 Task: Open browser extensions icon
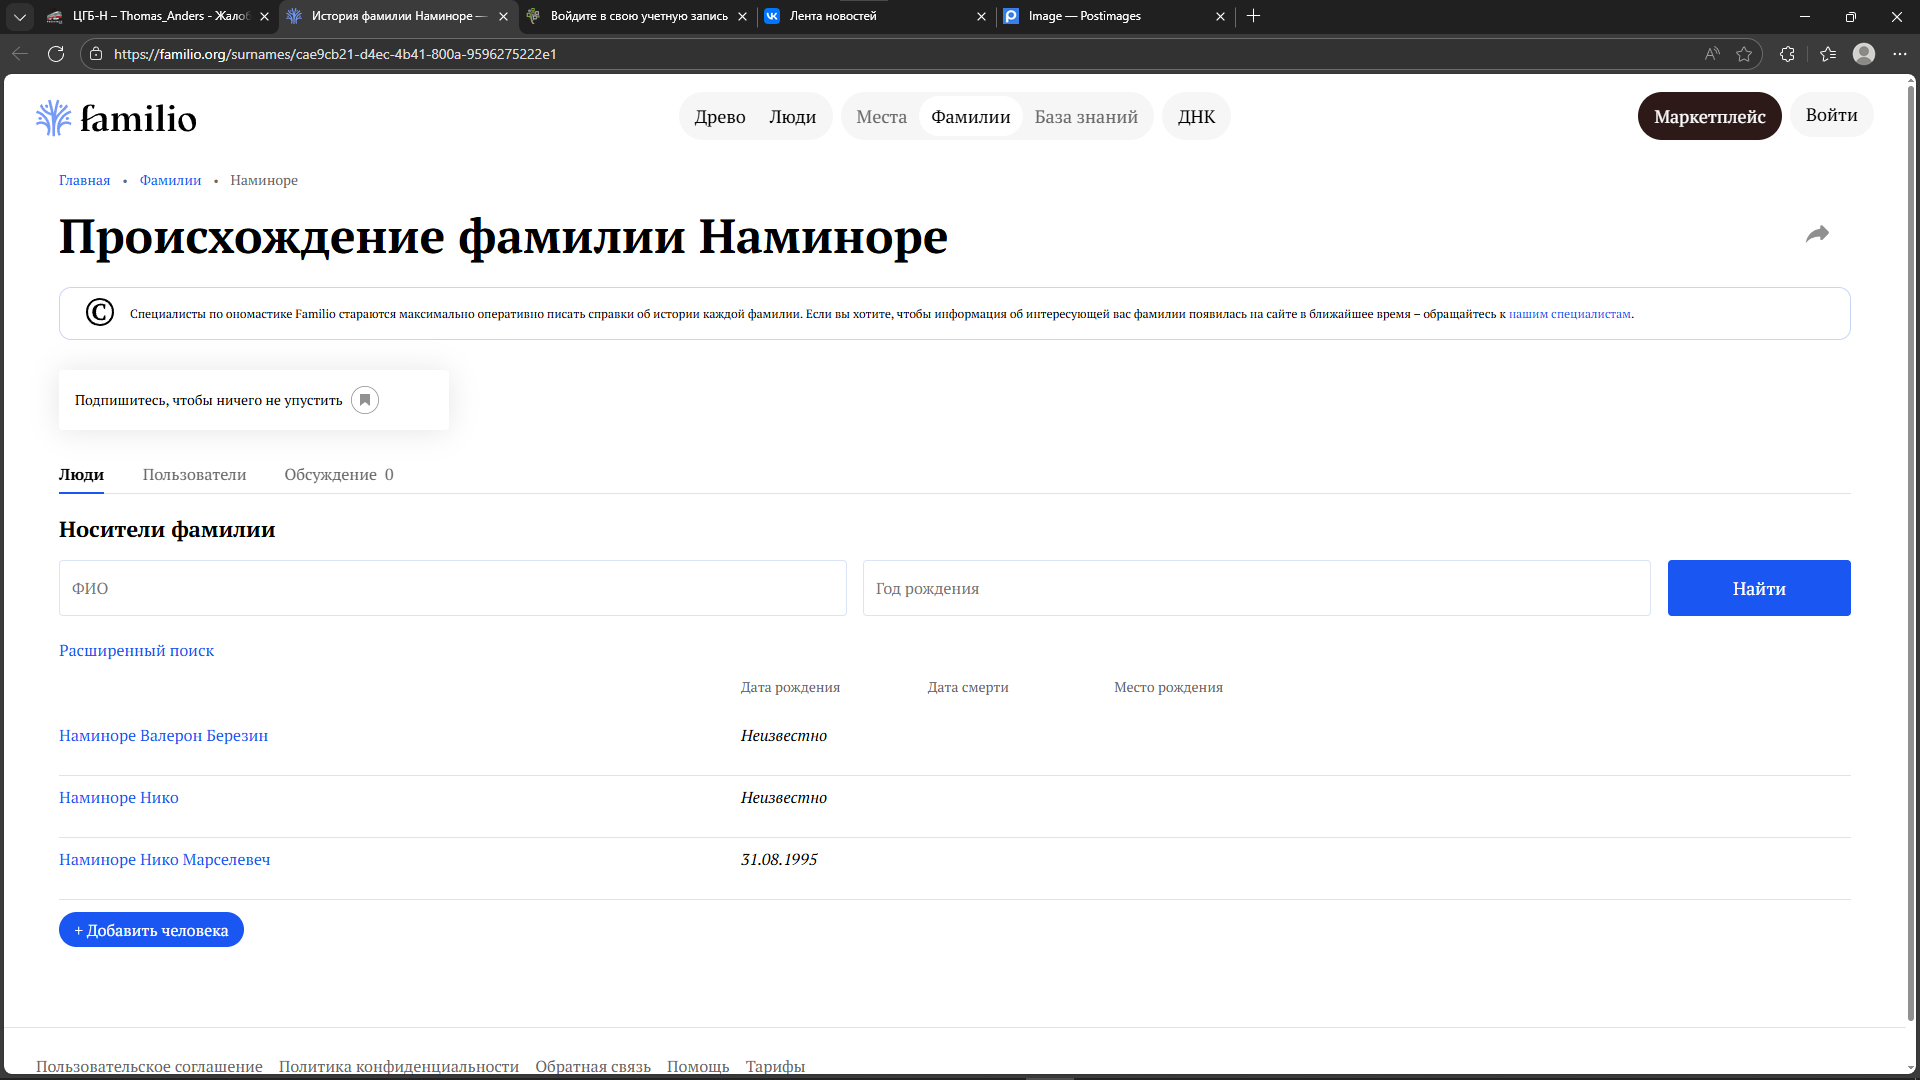pos(1787,54)
